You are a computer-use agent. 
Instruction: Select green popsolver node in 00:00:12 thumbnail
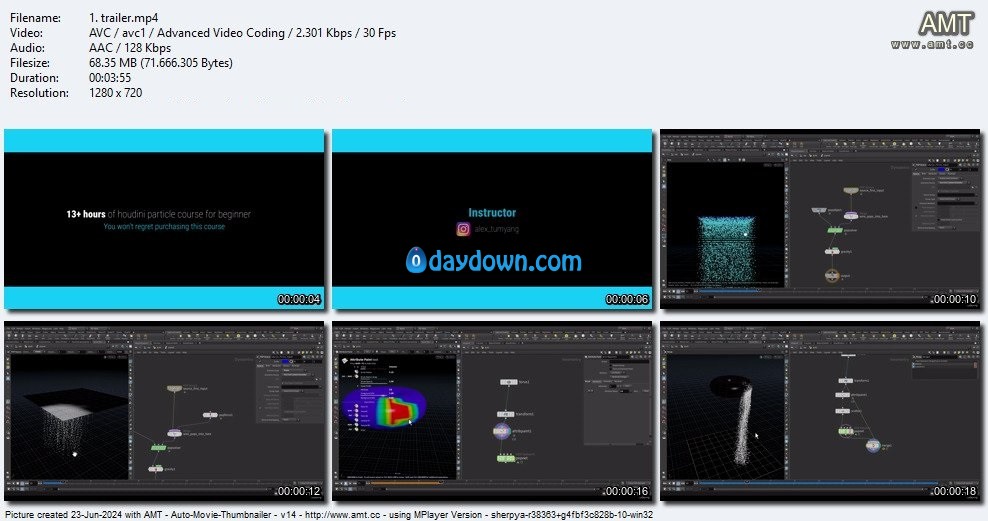(158, 447)
